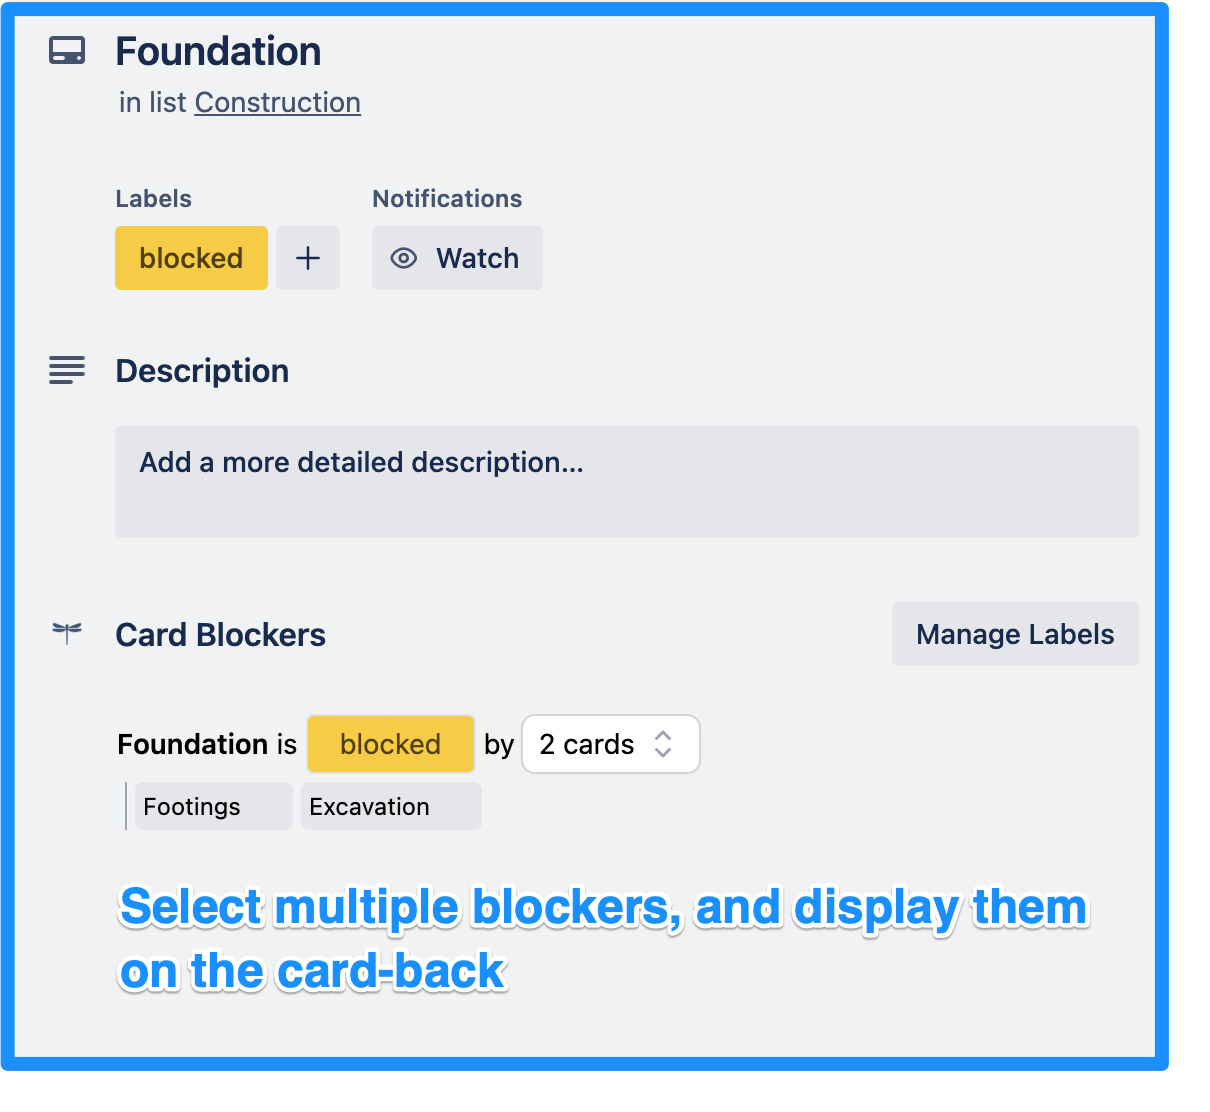Open the Construction list link

(x=277, y=102)
